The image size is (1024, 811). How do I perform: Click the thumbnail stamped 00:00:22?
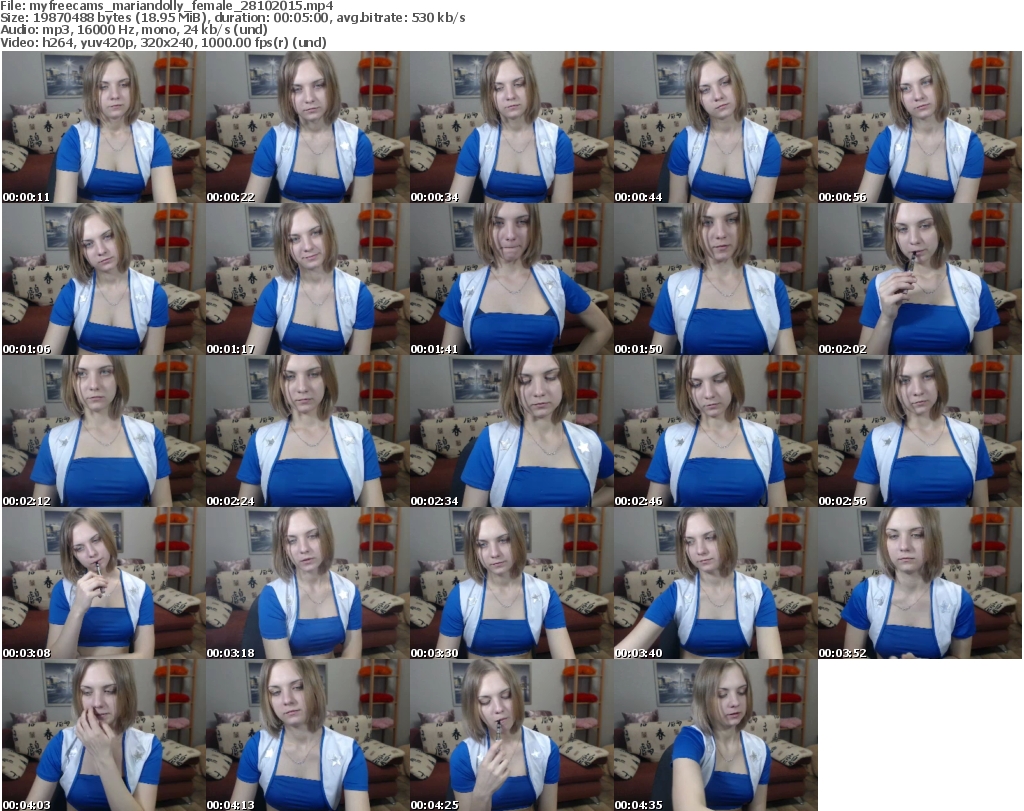[308, 127]
